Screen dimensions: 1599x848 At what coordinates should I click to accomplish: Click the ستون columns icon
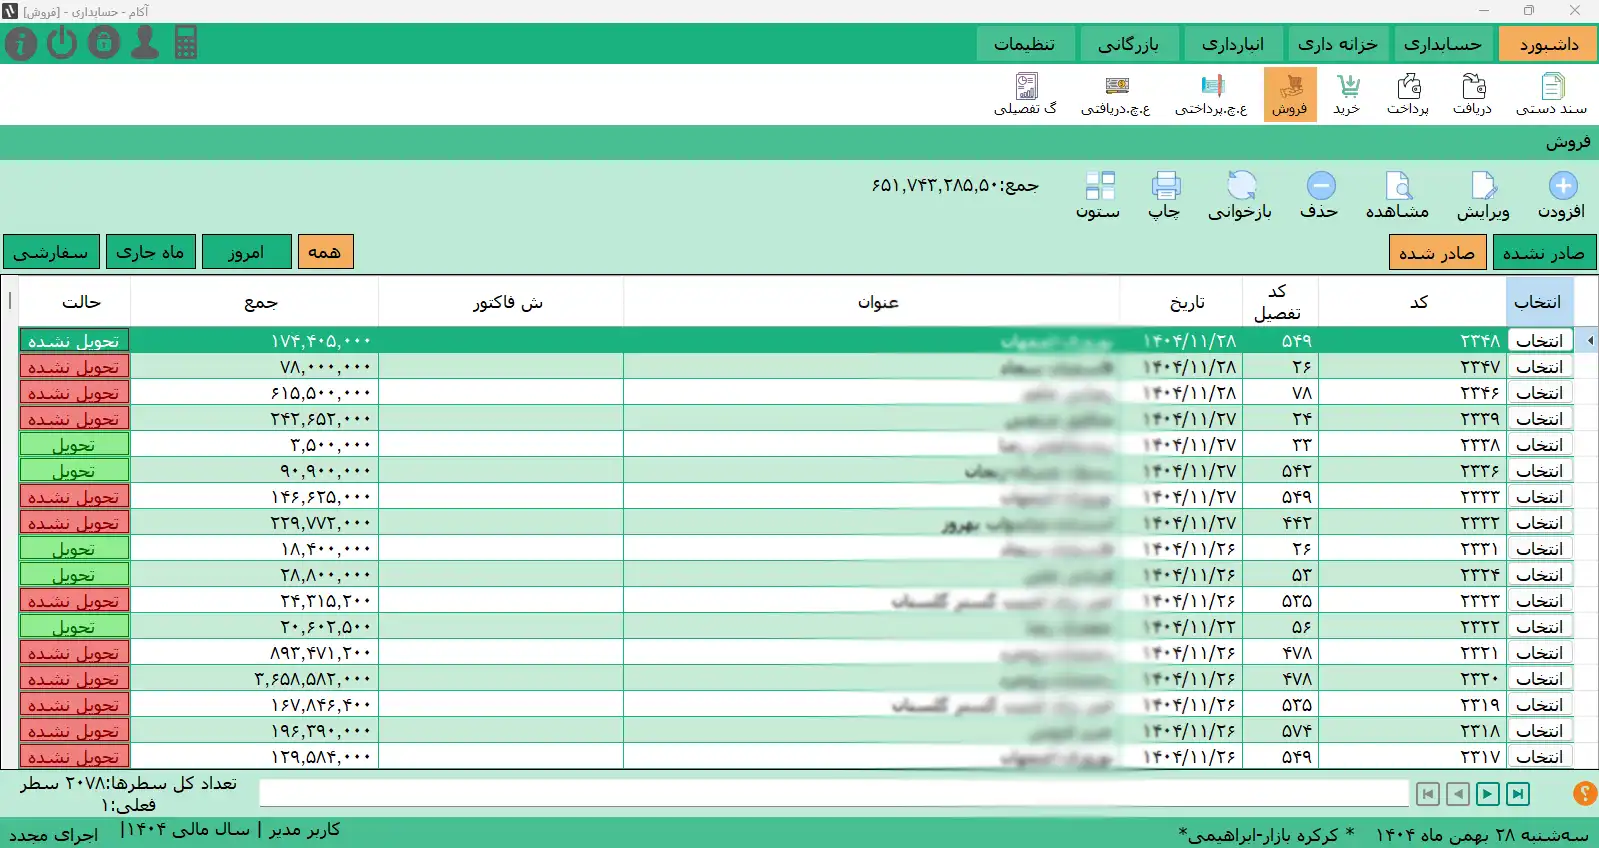(x=1099, y=195)
